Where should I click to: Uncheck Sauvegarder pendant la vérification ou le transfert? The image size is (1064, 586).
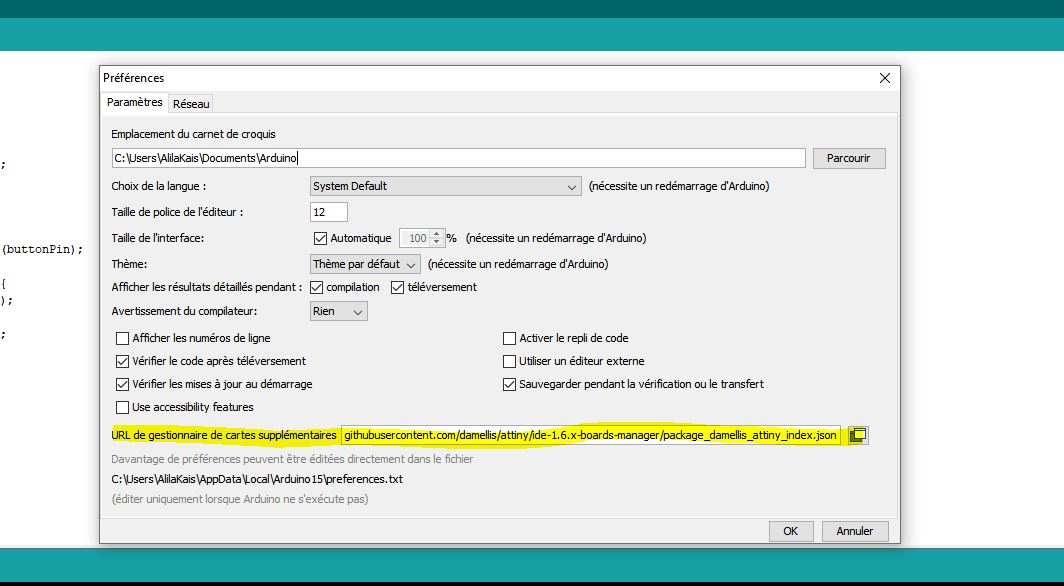(509, 384)
